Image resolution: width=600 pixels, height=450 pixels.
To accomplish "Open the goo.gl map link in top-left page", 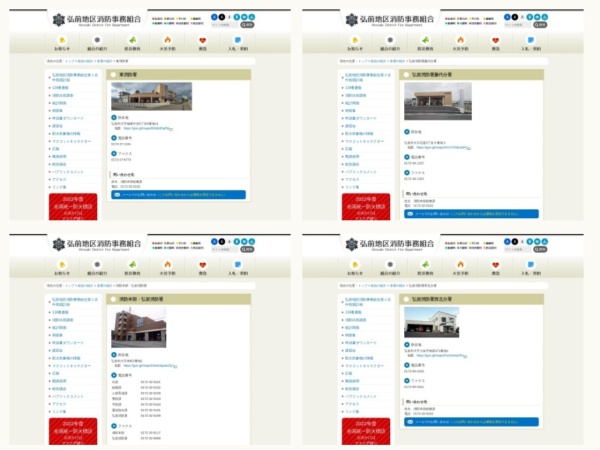I will (148, 128).
